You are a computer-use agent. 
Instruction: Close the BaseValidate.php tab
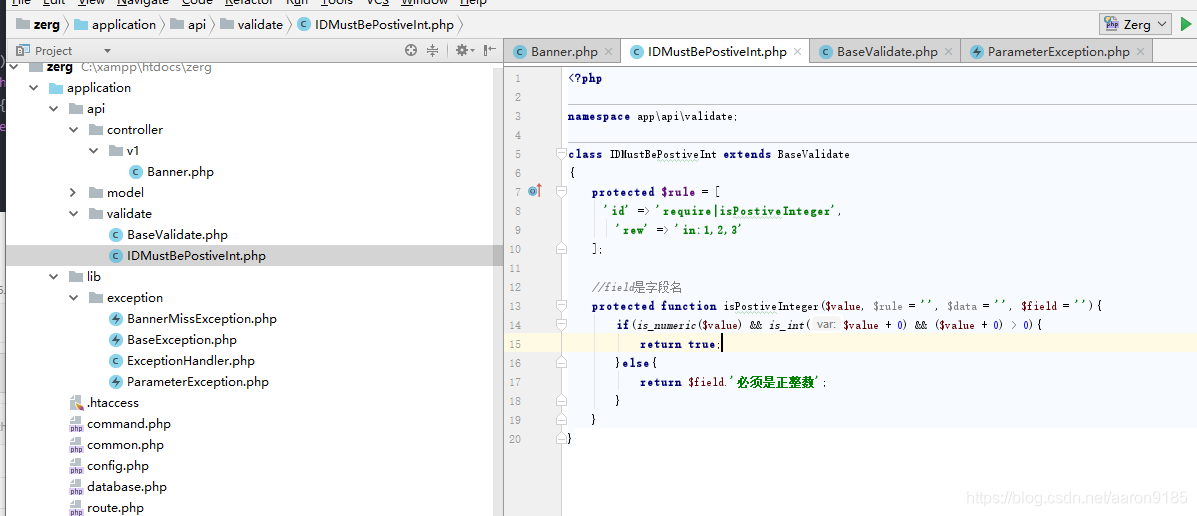pos(948,52)
